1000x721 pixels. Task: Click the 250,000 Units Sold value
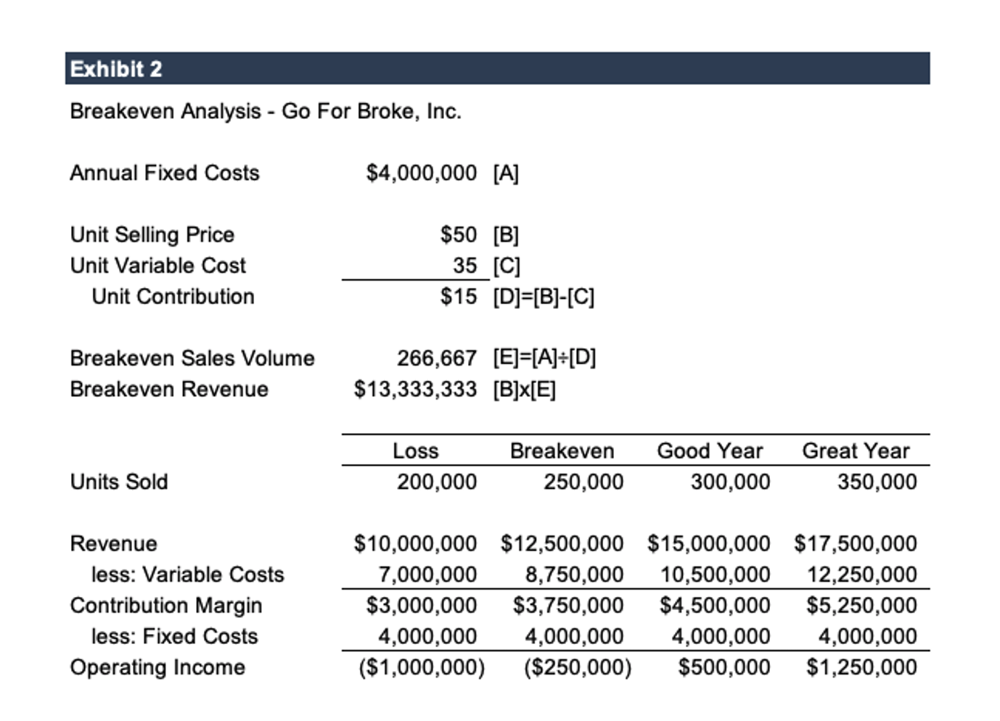(583, 482)
